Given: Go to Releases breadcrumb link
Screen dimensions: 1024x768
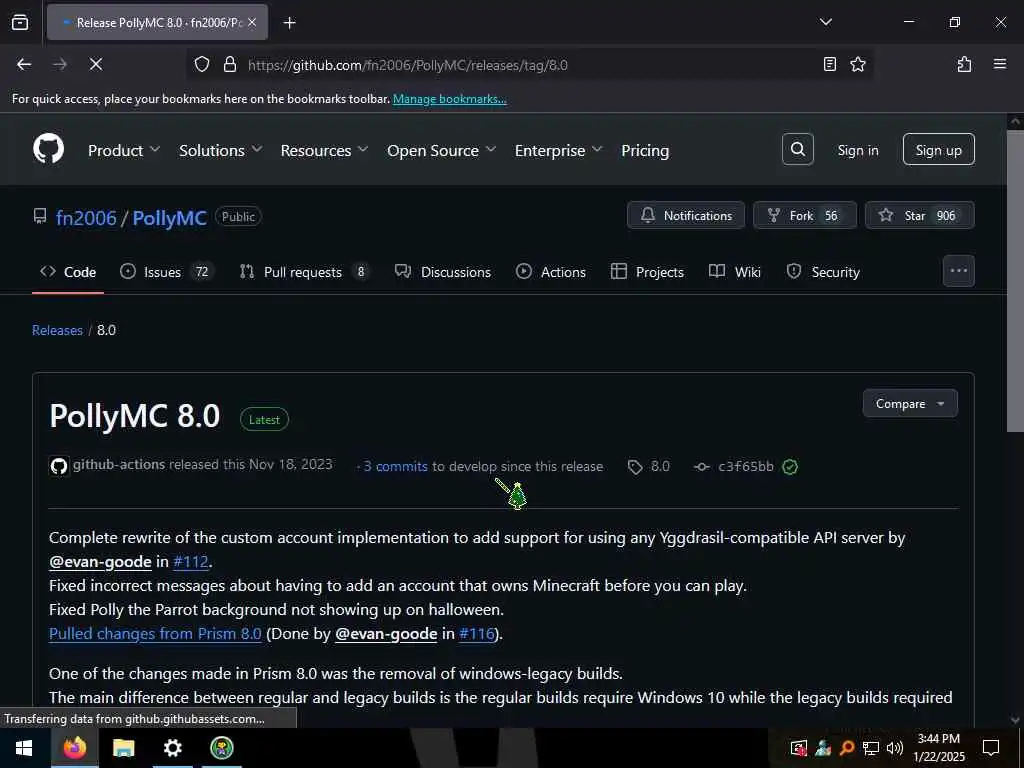Looking at the screenshot, I should [x=57, y=330].
